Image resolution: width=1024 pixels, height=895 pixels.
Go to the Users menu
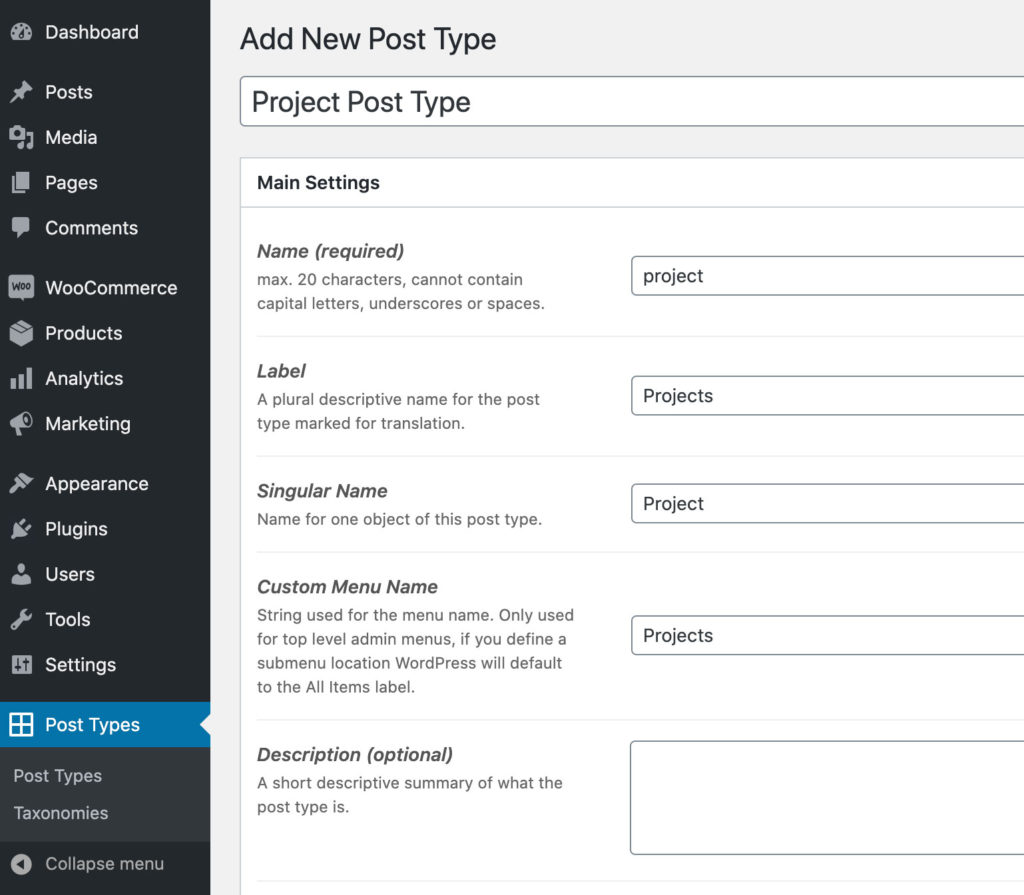(x=70, y=574)
